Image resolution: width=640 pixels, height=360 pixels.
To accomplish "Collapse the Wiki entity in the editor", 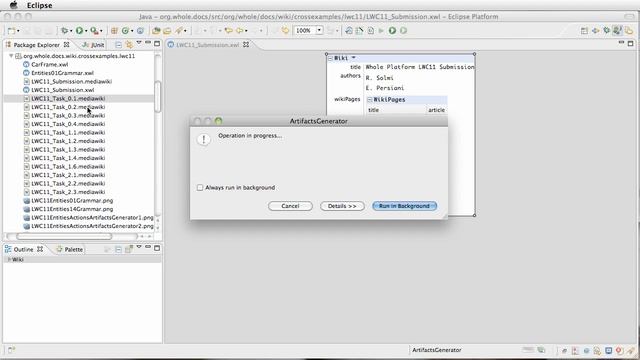I will (330, 58).
